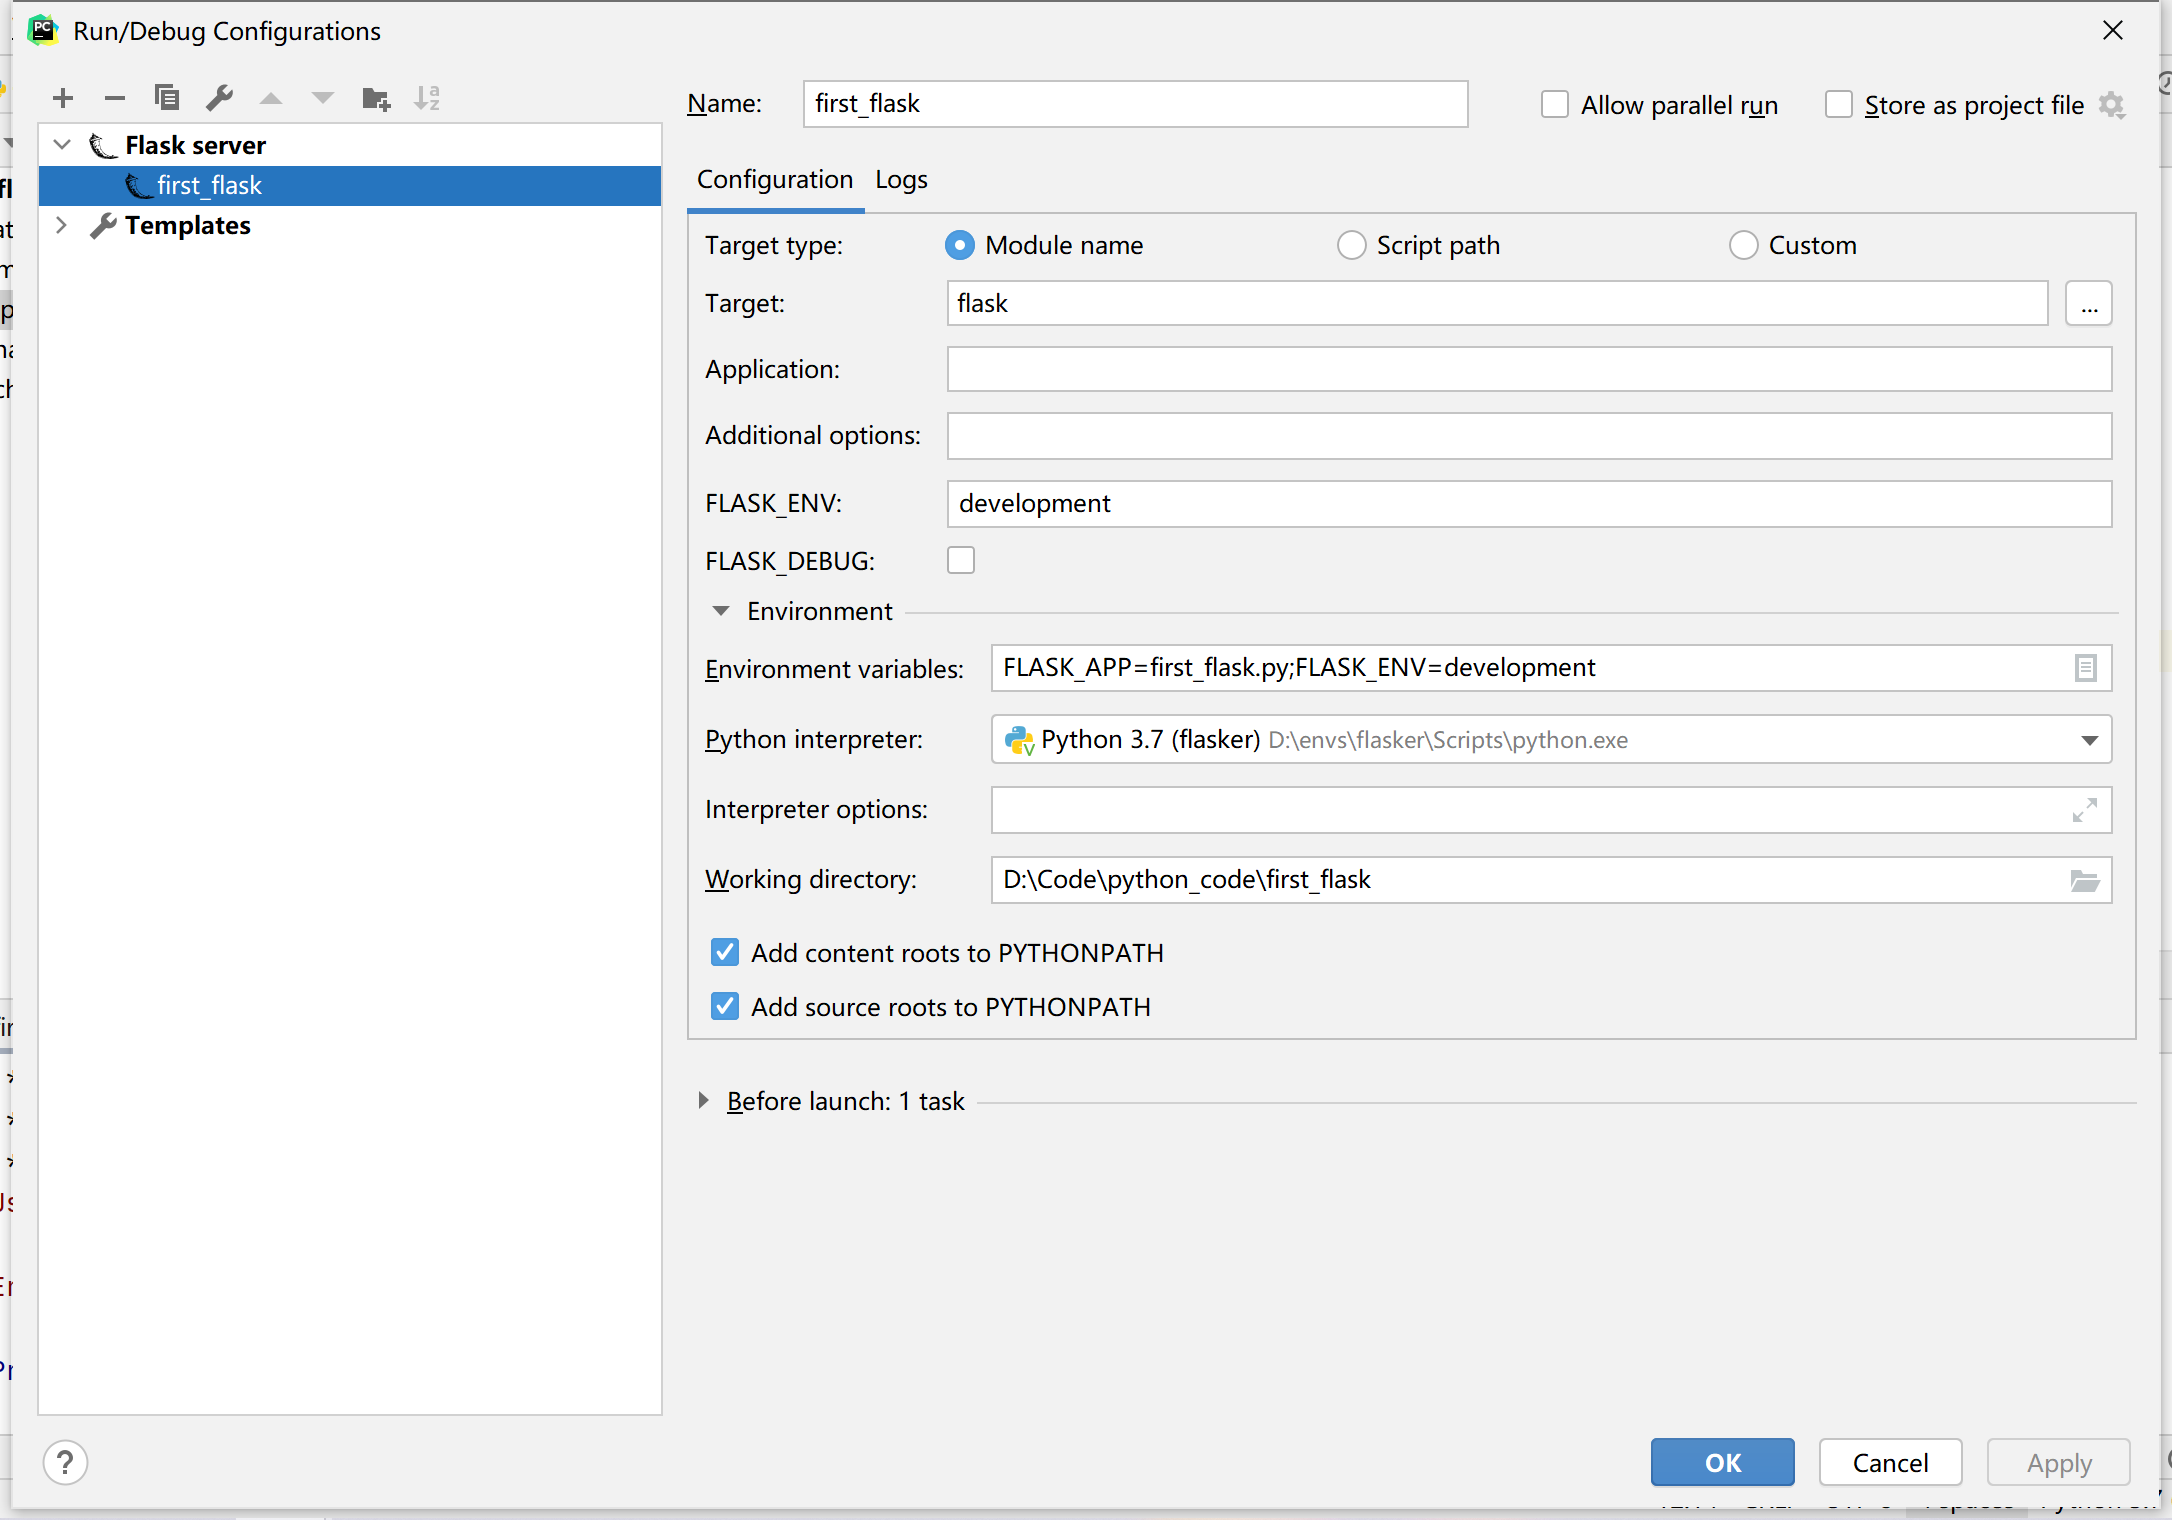Open the Python interpreter dropdown
The height and width of the screenshot is (1520, 2172).
[x=2089, y=740]
